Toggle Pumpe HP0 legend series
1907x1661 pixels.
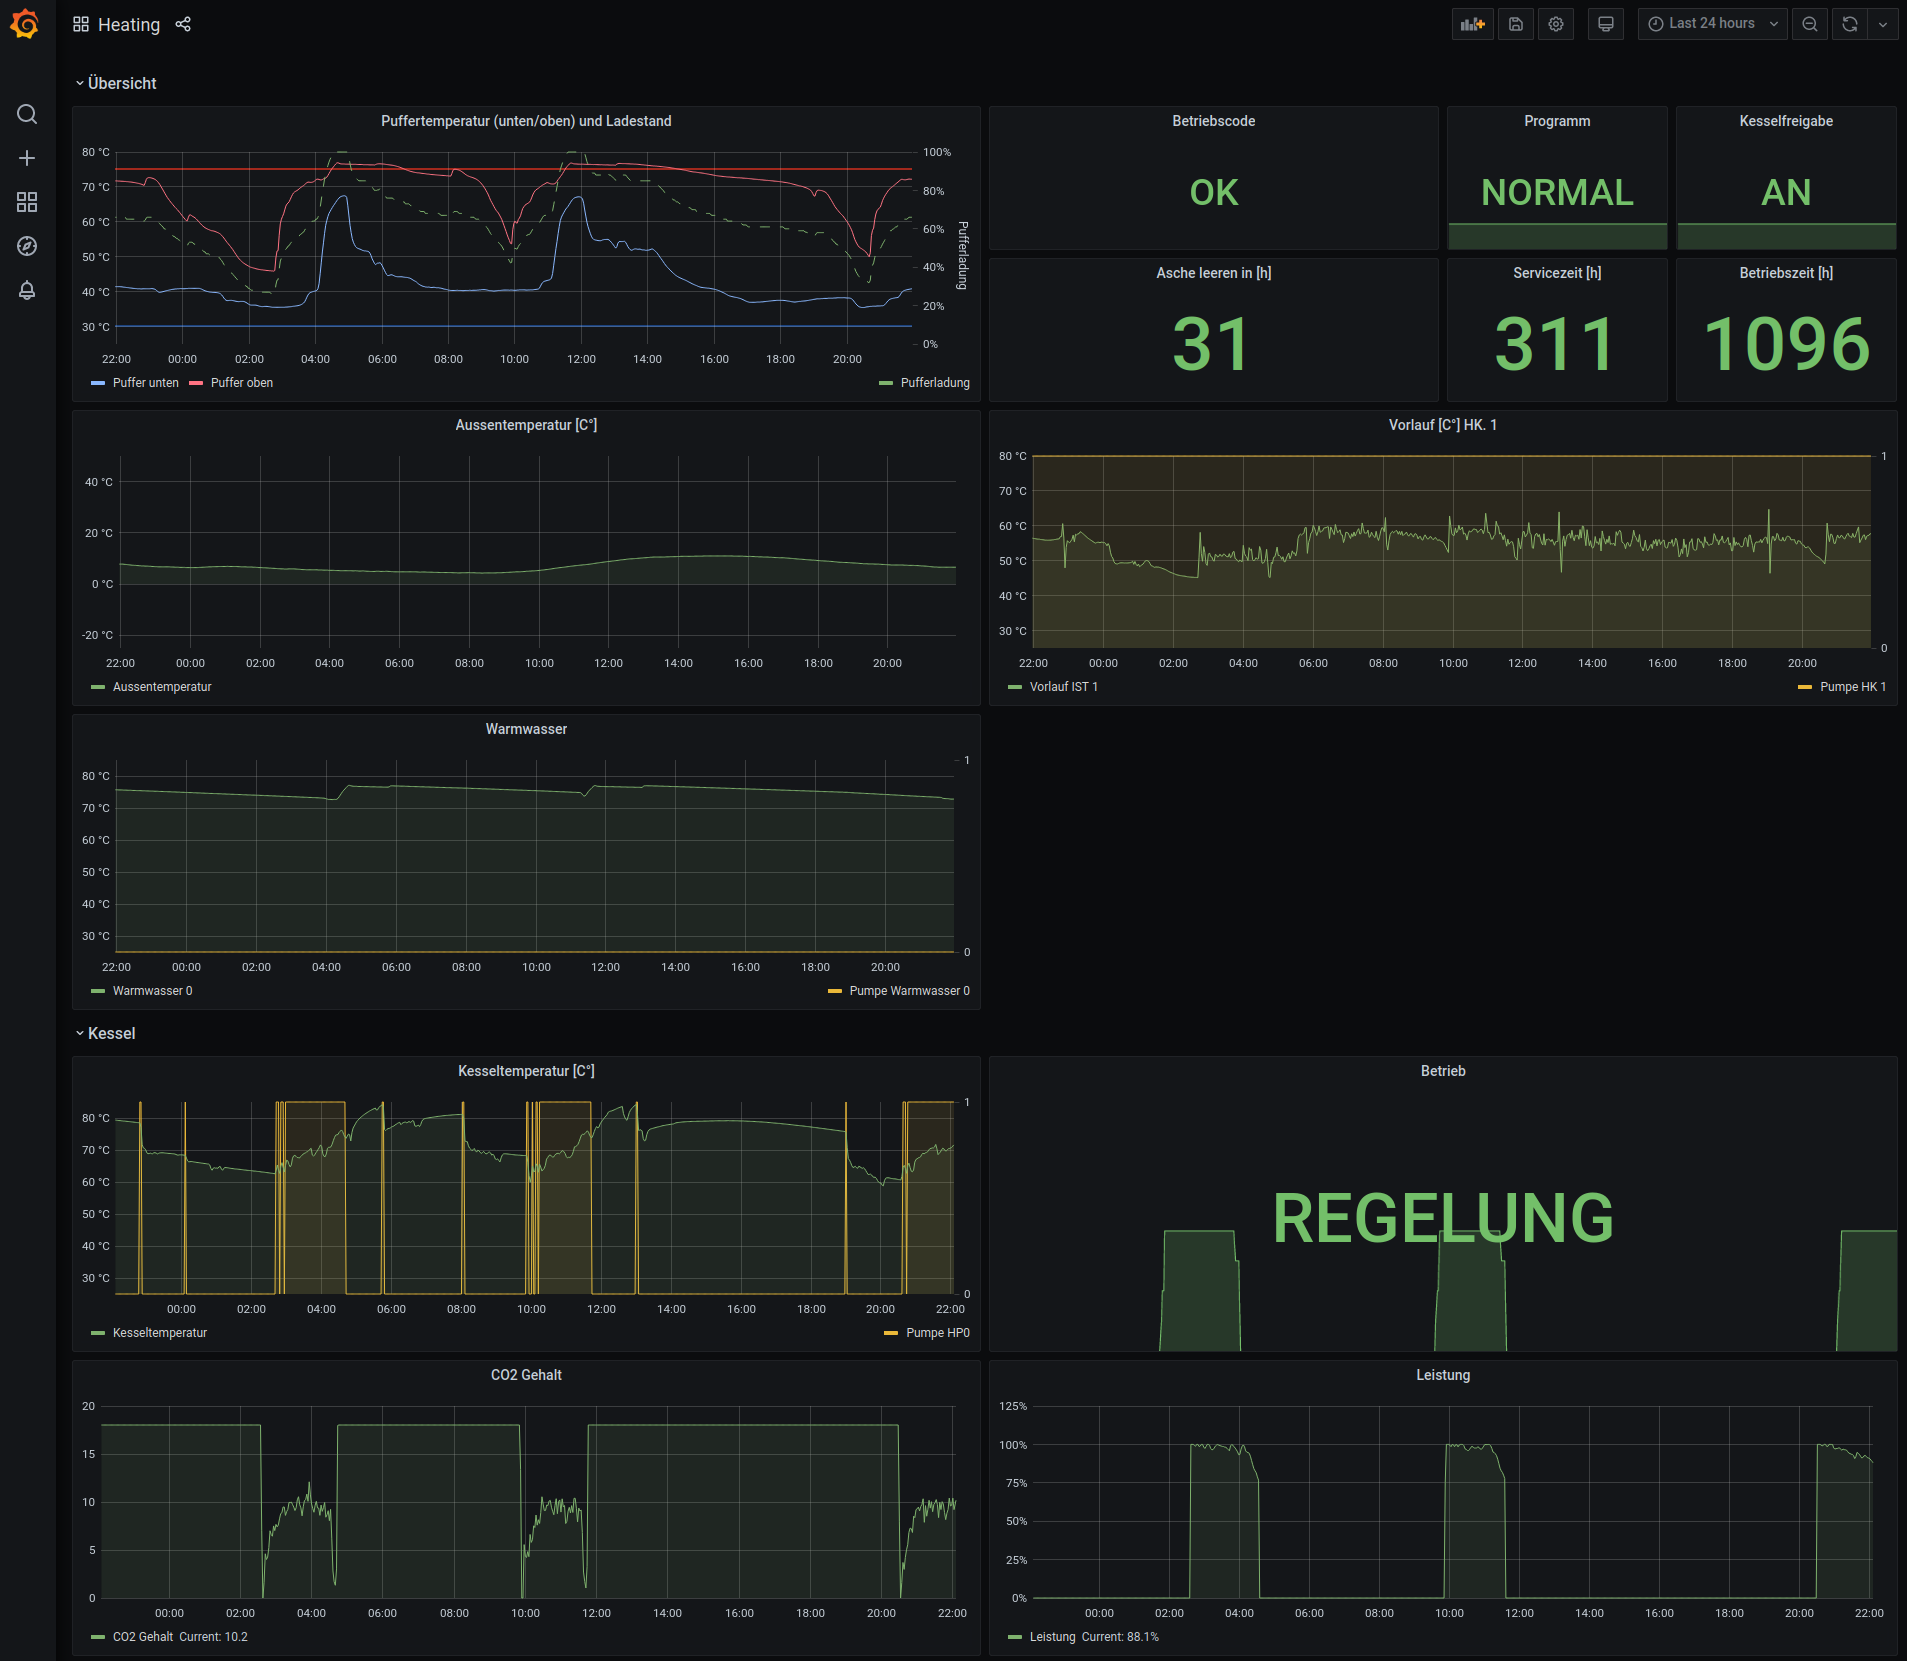[x=938, y=1333]
